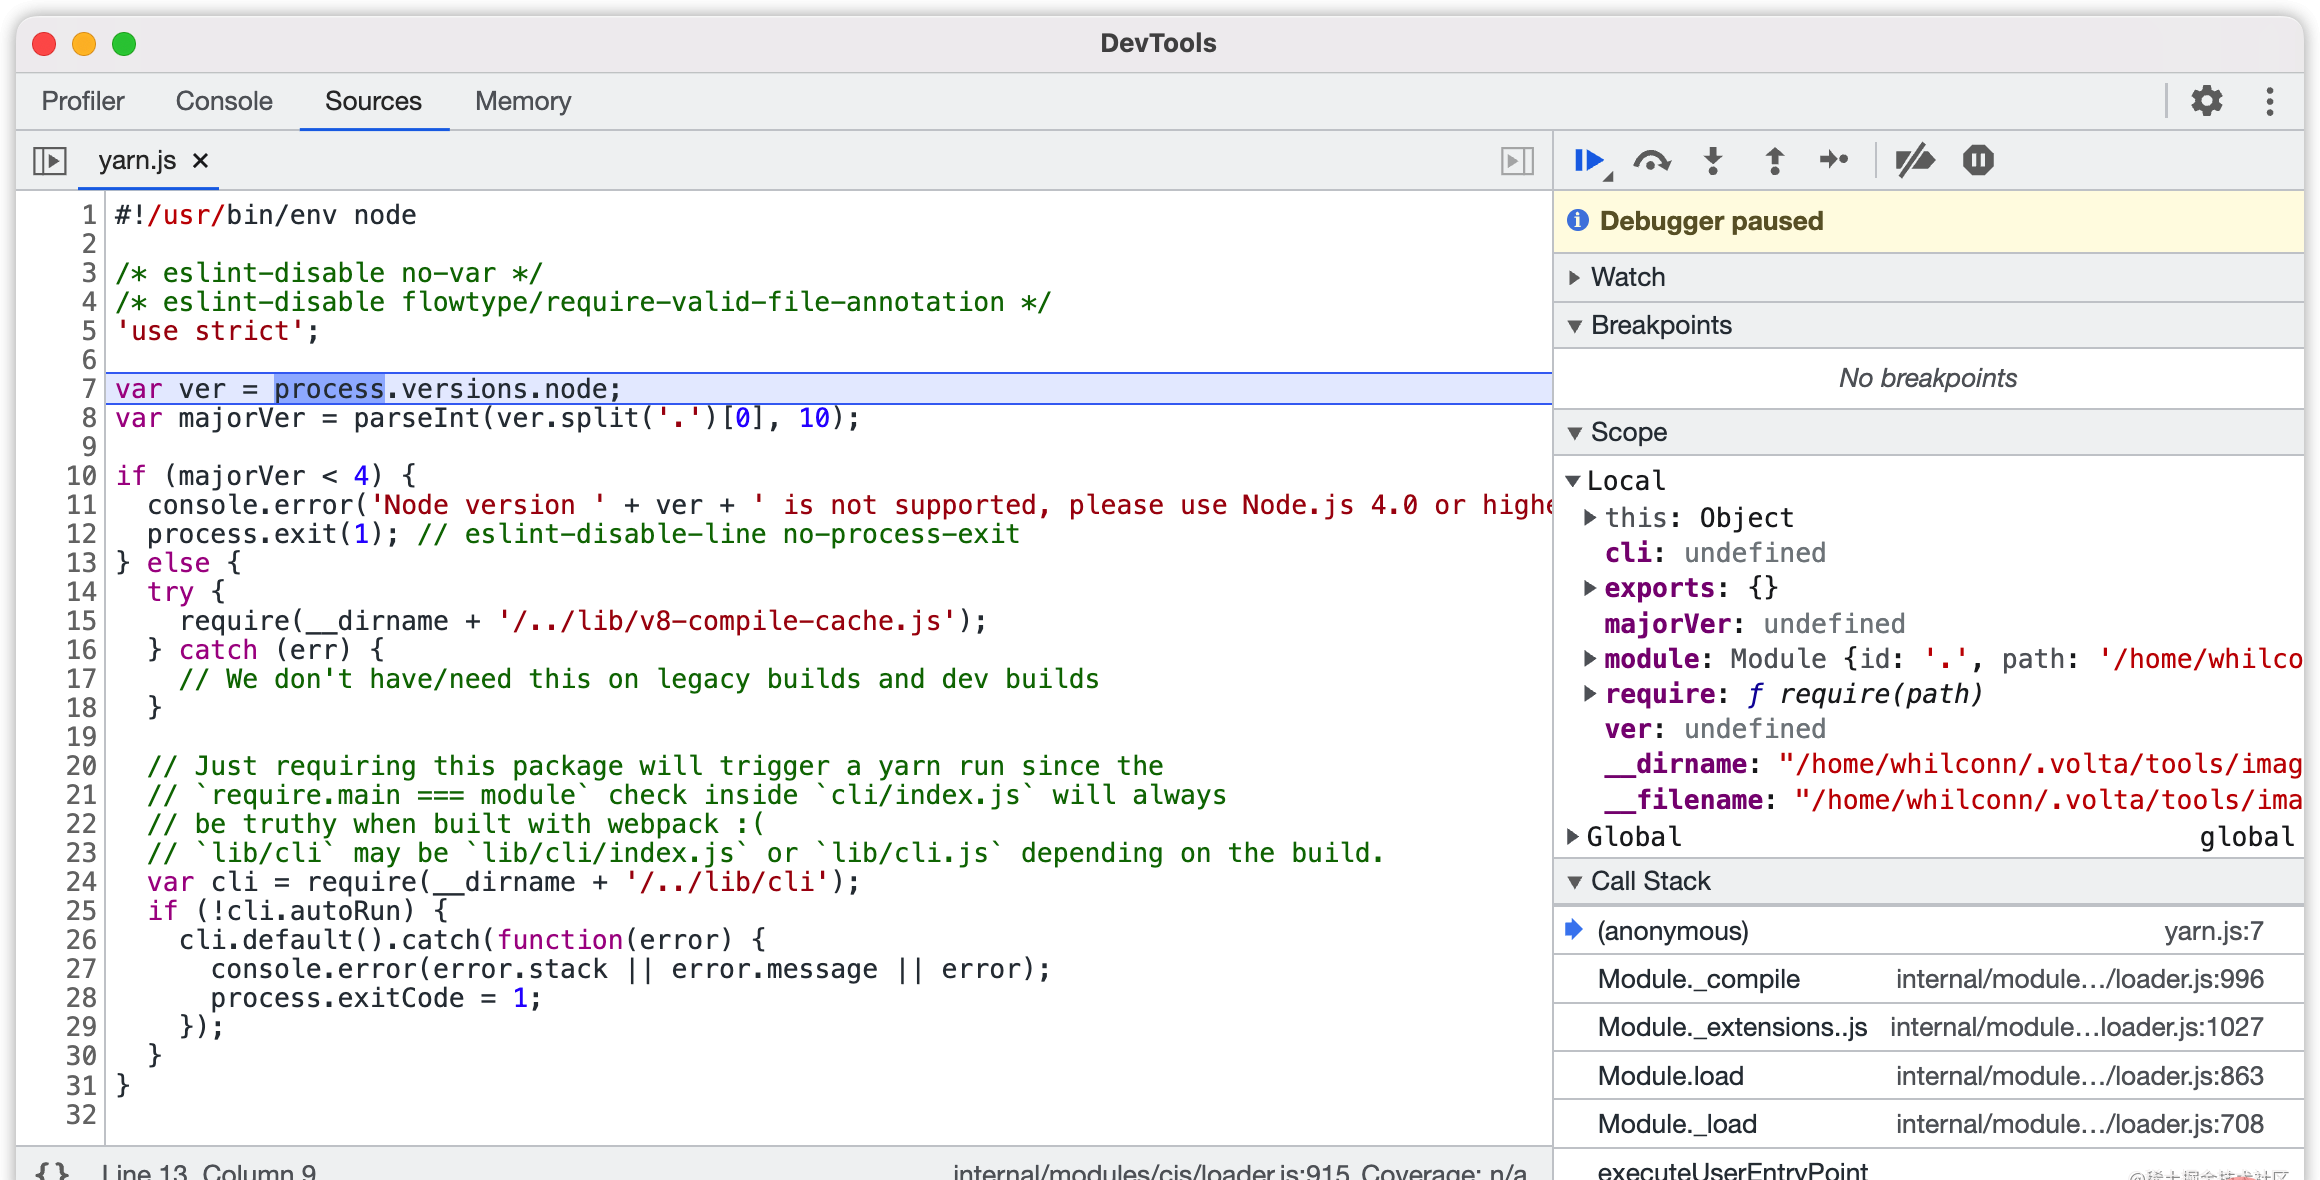This screenshot has height=1180, width=2320.
Task: Click the Step over next function call icon
Action: 1652,161
